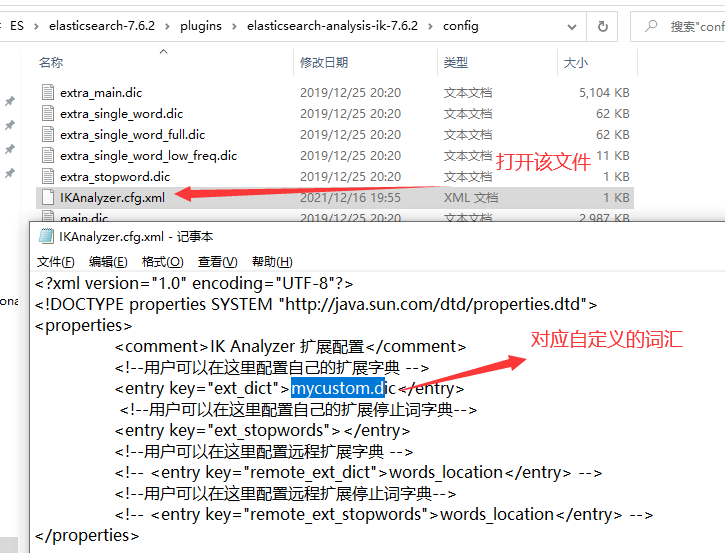Select the extra_single_word.dic file icon

coord(47,113)
